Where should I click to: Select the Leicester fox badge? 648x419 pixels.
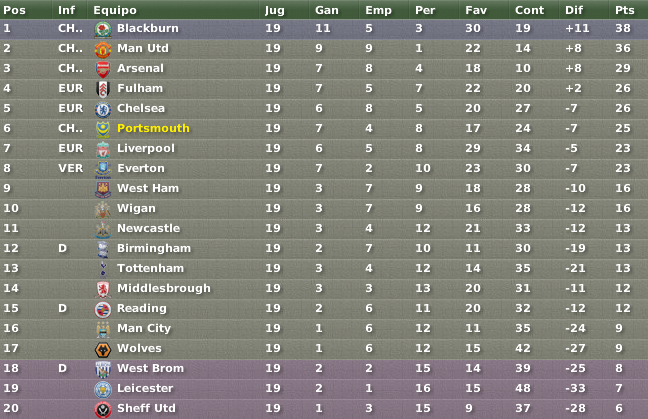102,390
